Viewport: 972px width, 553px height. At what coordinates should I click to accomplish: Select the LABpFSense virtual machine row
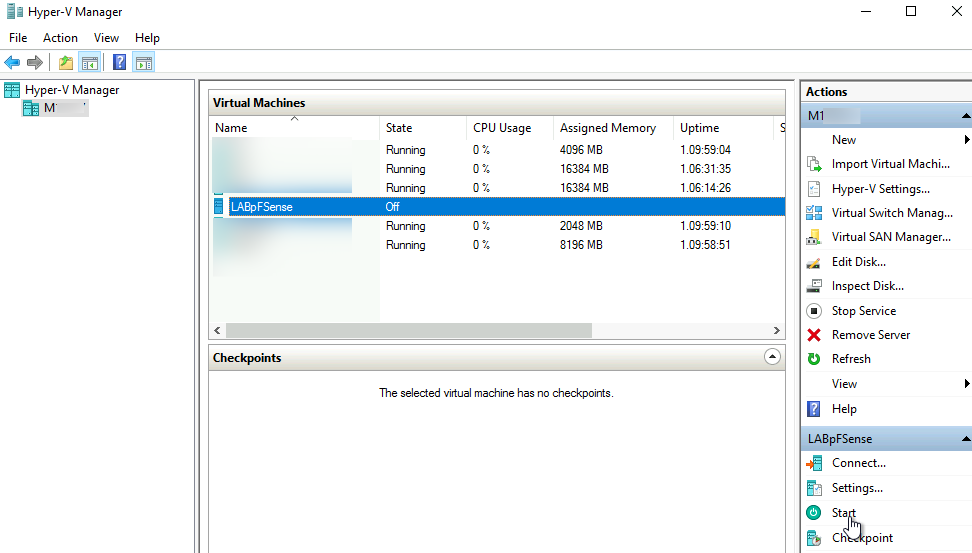pyautogui.click(x=498, y=206)
